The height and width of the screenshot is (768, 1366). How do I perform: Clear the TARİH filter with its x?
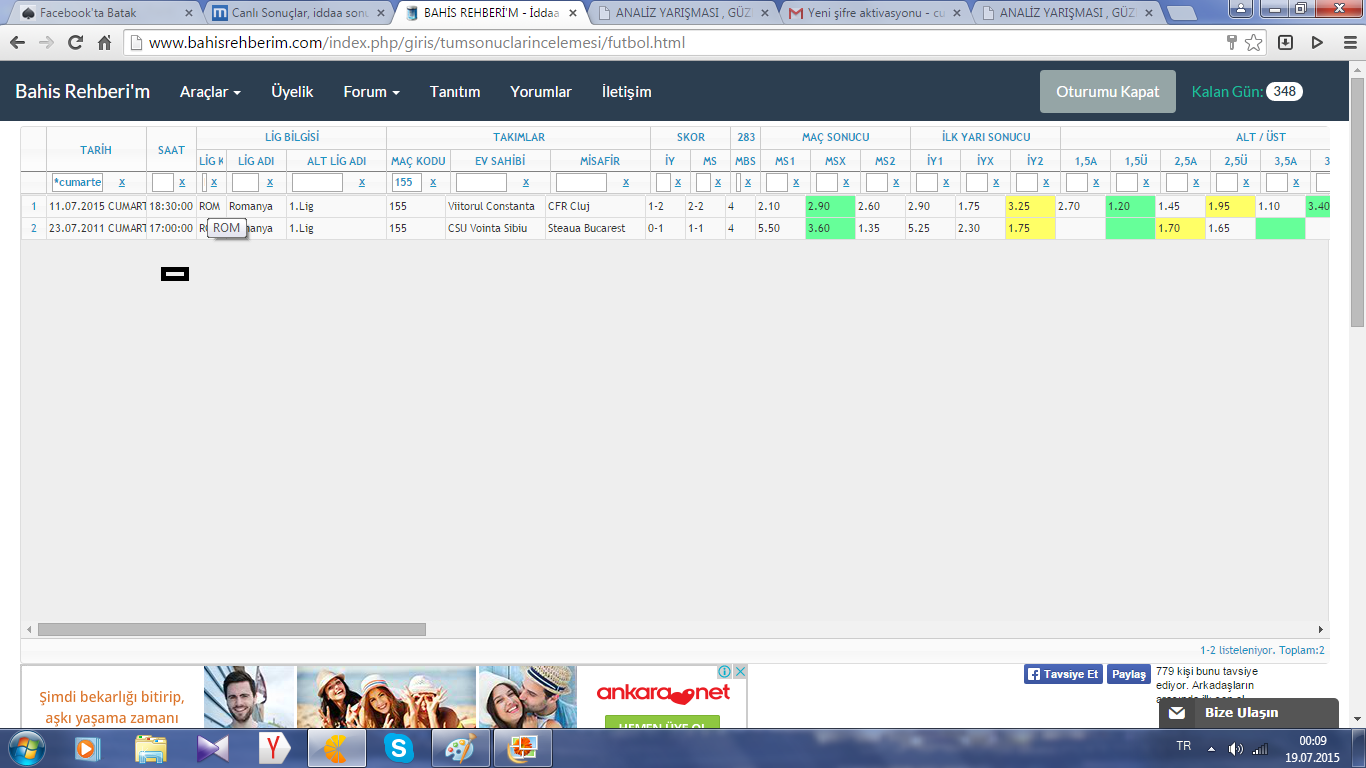coord(122,183)
